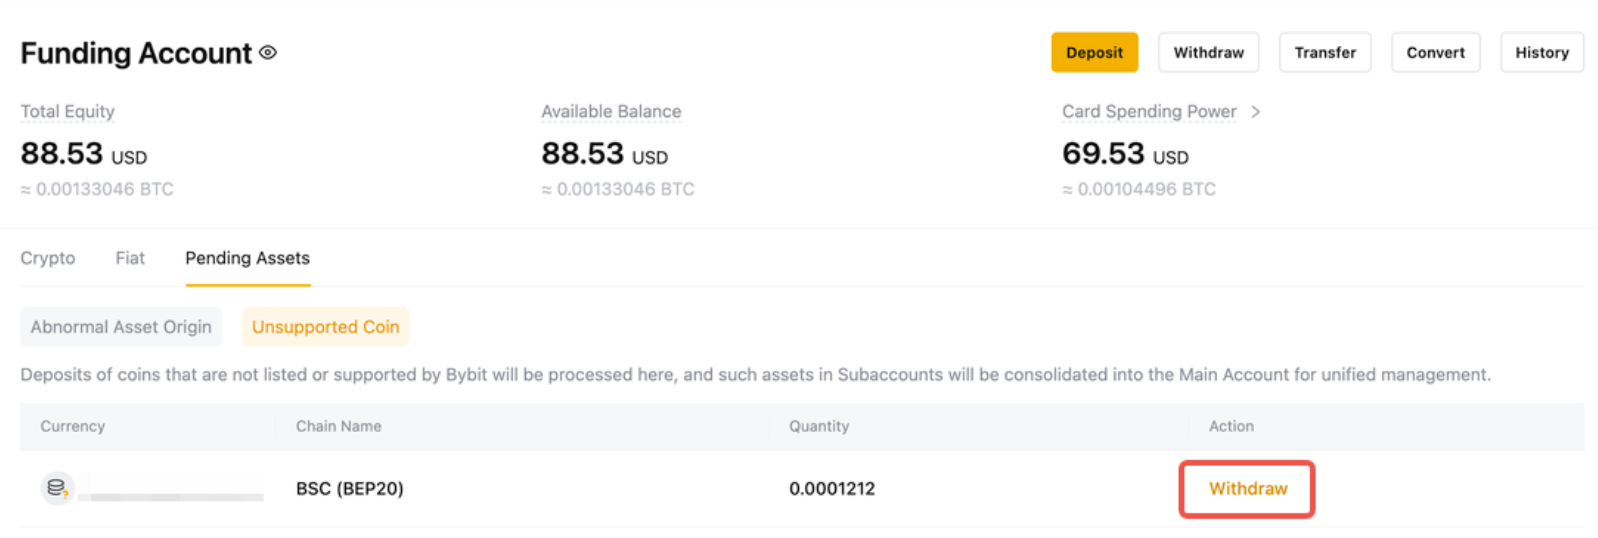
Task: Switch to the Crypto tab
Action: [47, 258]
